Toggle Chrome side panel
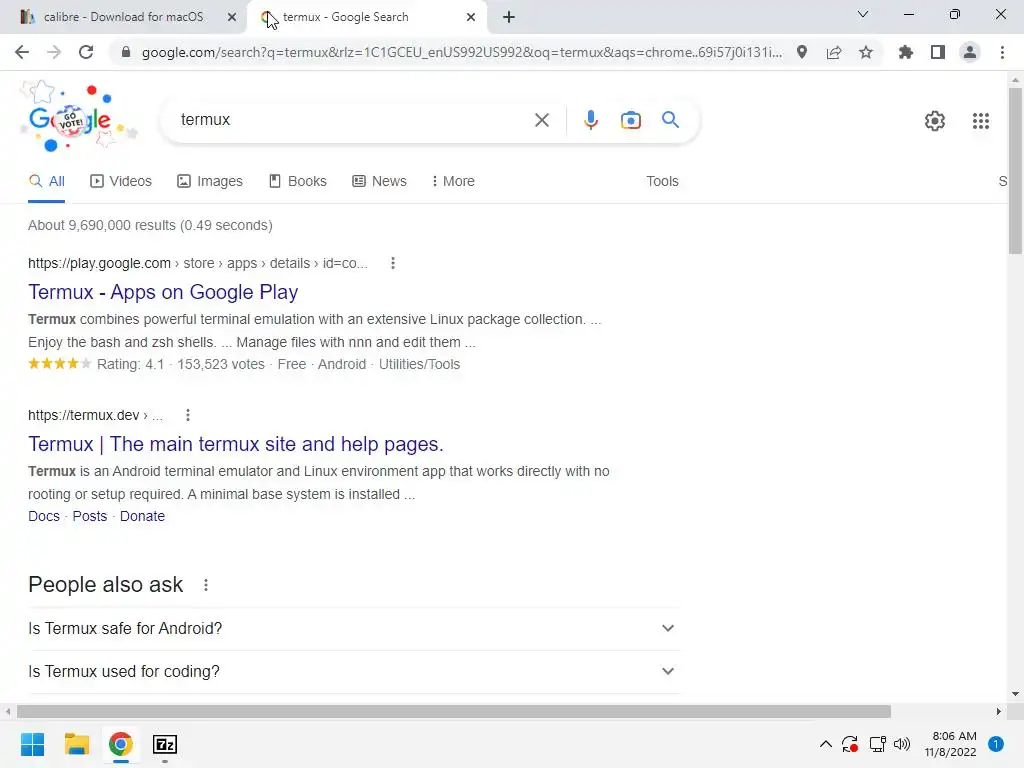Image resolution: width=1024 pixels, height=768 pixels. 938,52
